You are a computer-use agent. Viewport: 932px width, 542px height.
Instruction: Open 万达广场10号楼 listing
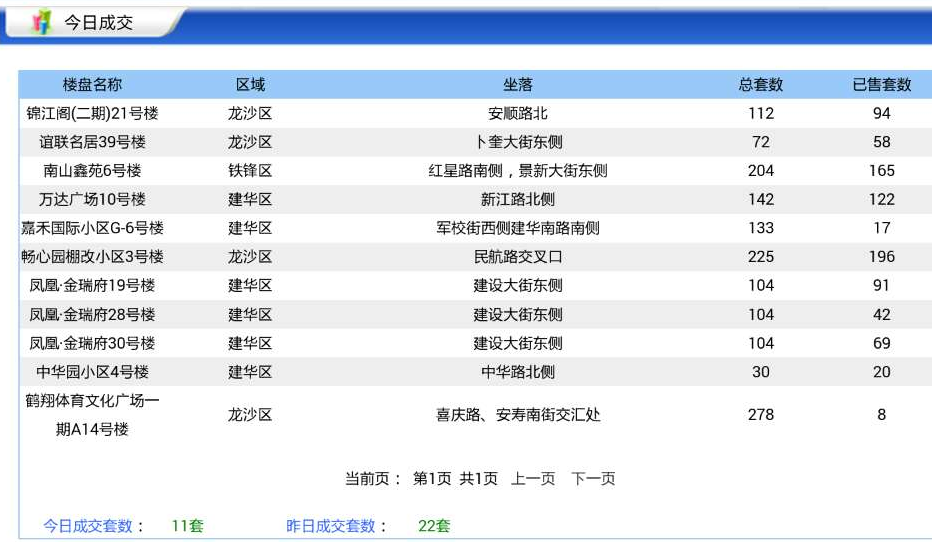tap(92, 199)
